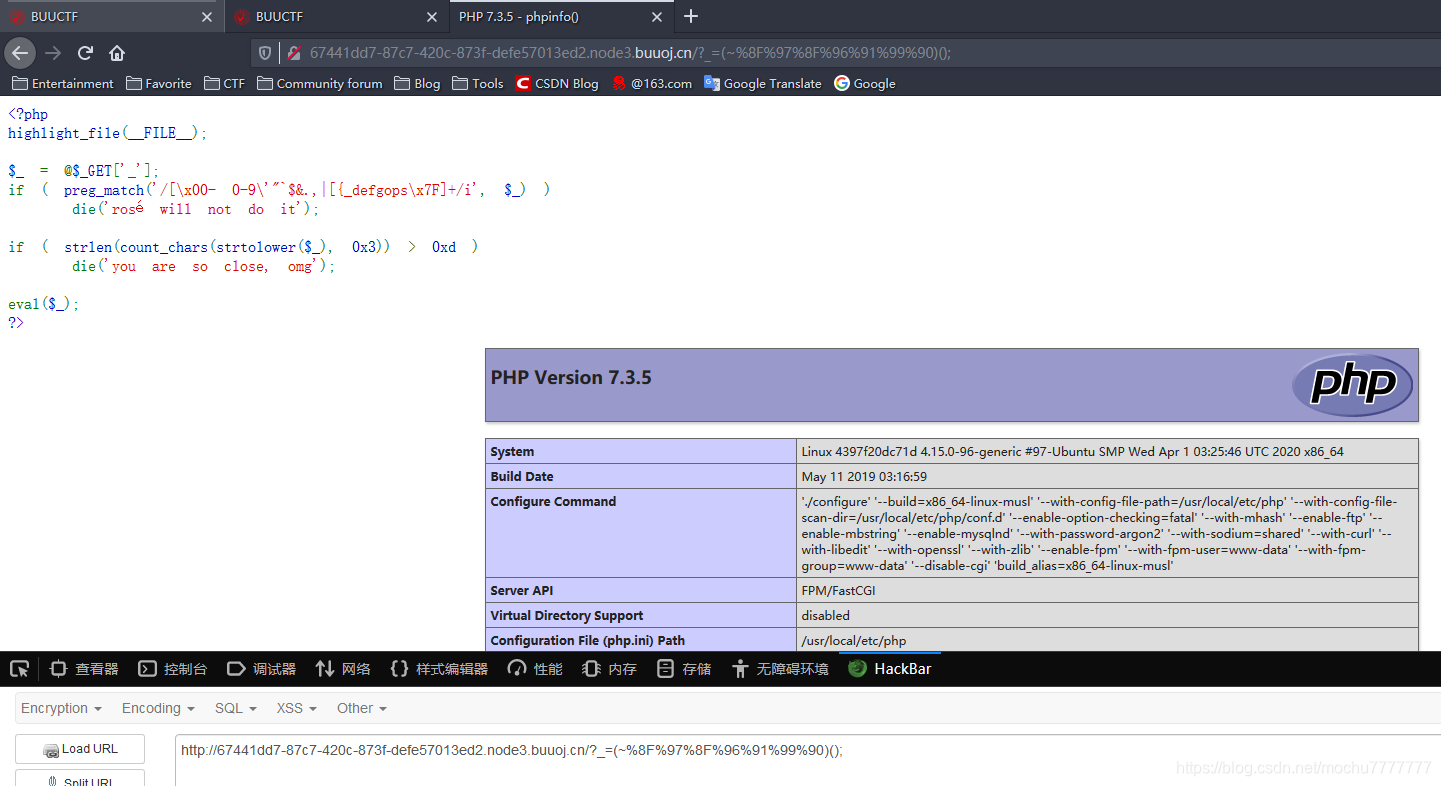Click the browser forward arrow

53,53
